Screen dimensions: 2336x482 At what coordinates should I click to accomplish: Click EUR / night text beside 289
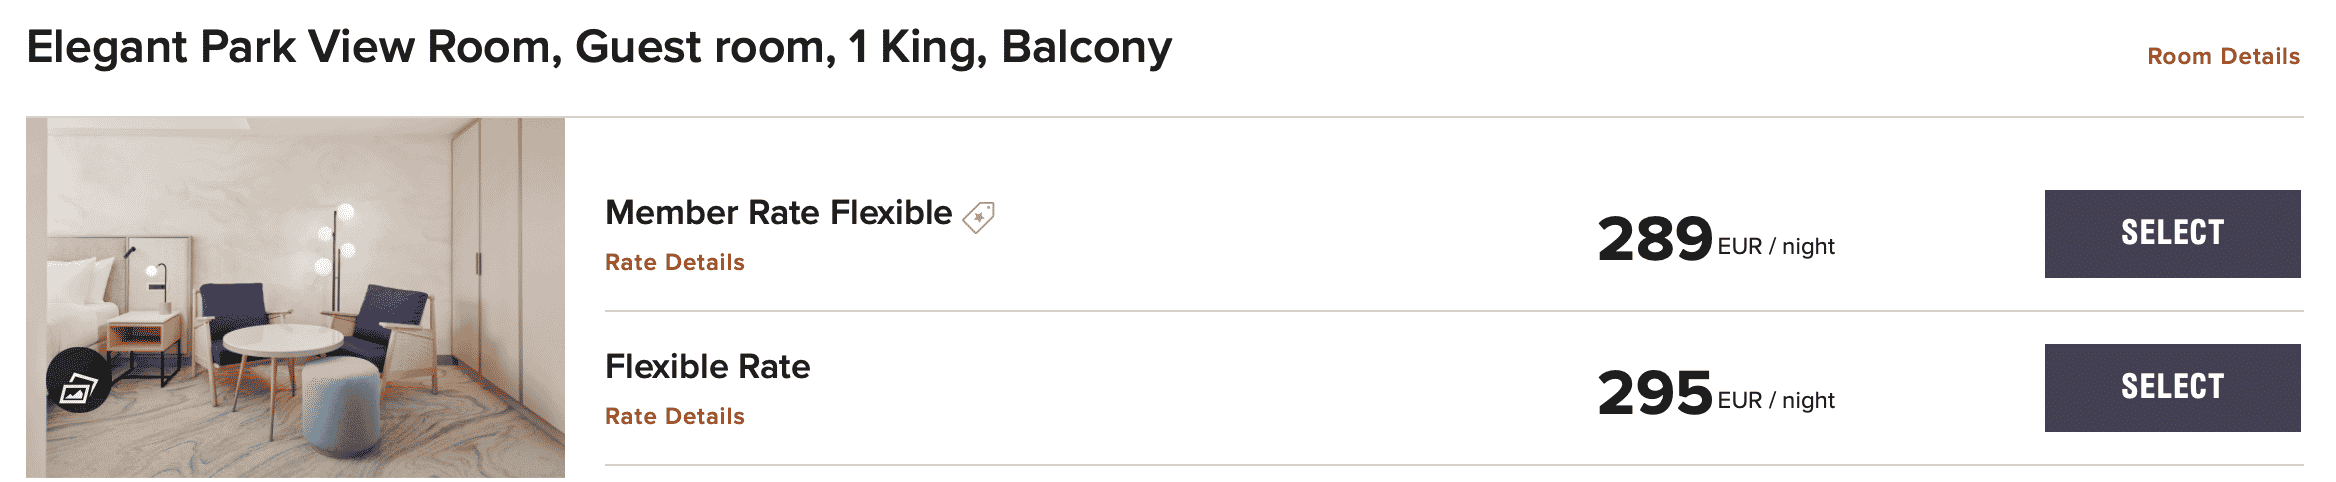tap(1776, 247)
